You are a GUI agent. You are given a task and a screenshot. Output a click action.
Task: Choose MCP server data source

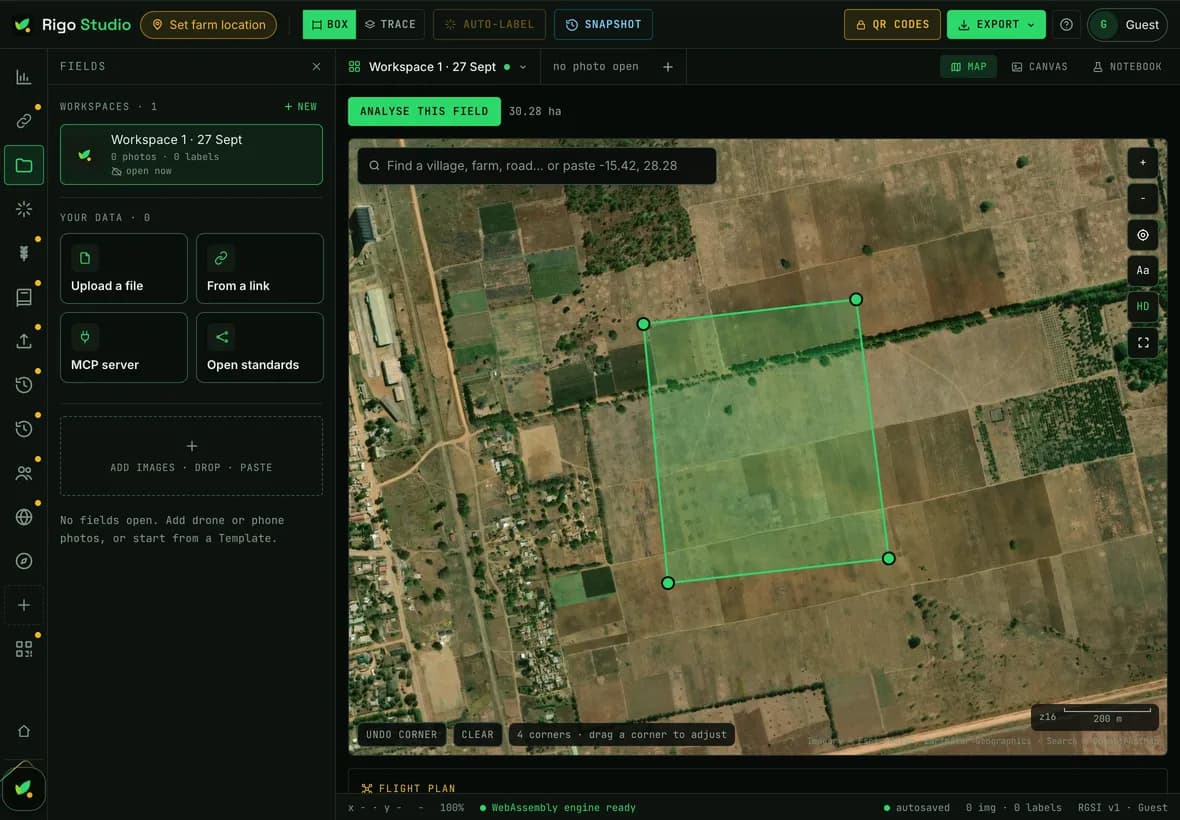[123, 348]
